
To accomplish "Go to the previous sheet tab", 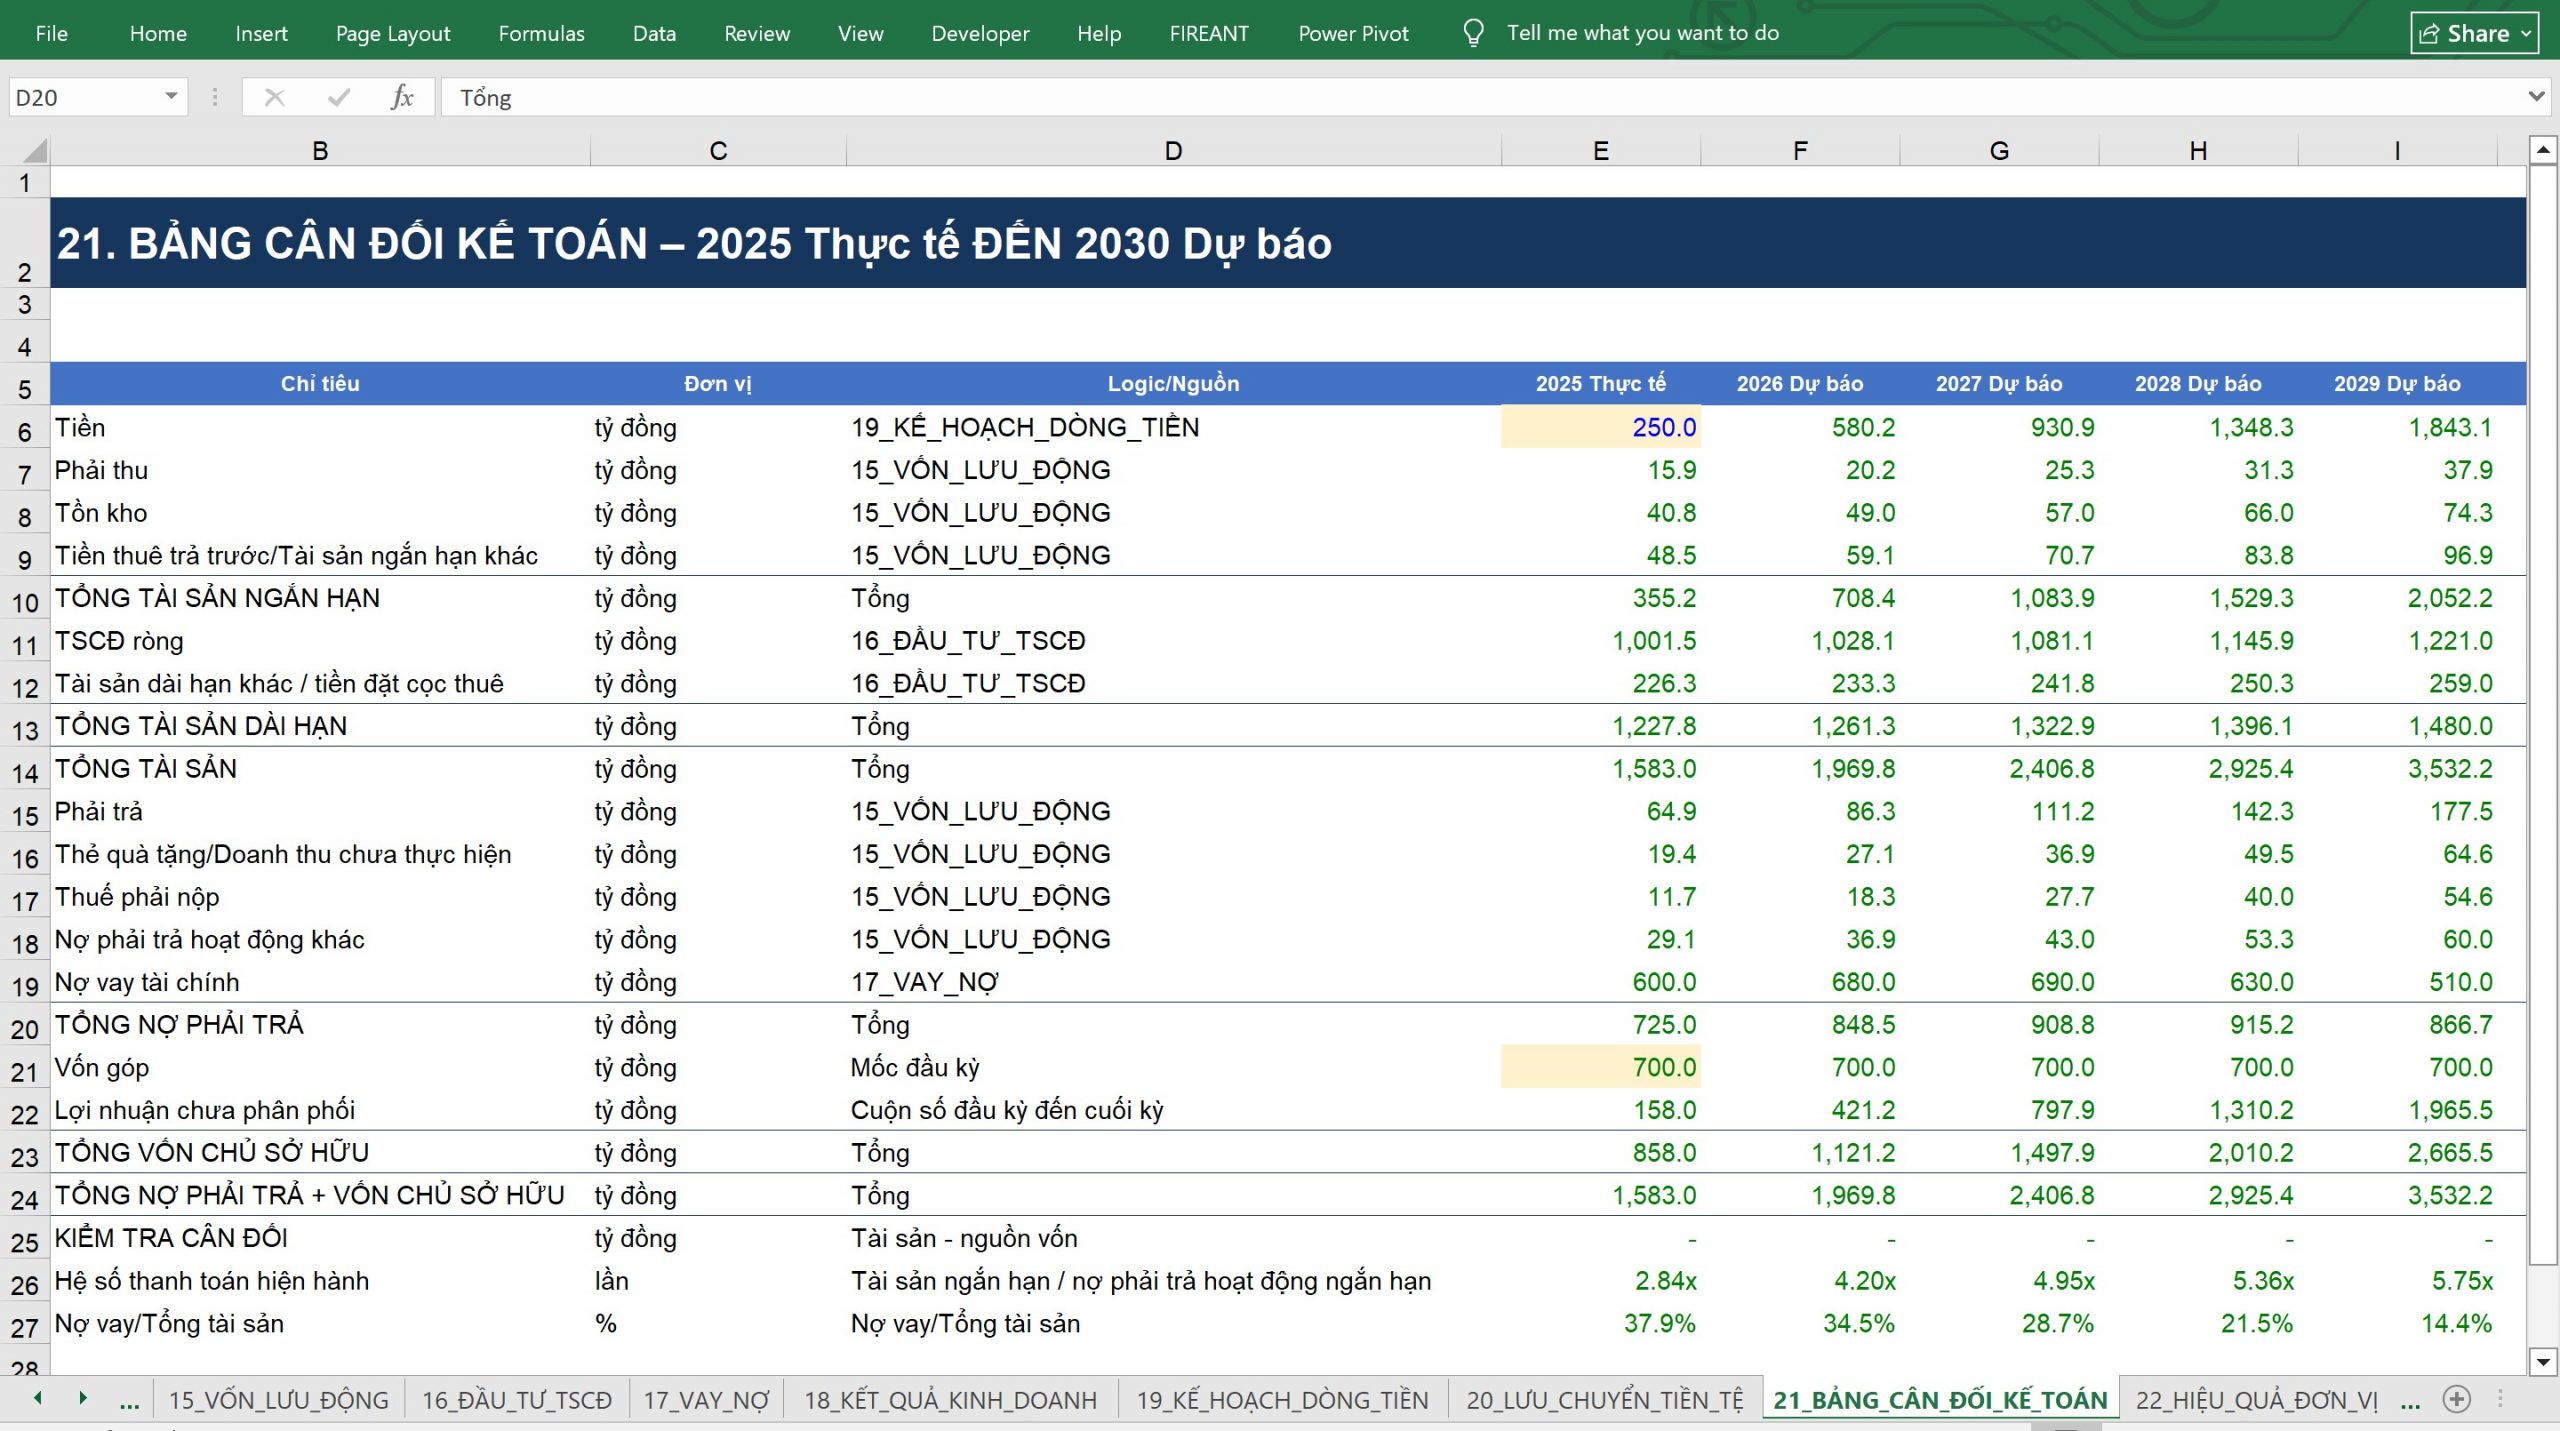I will click(x=38, y=1398).
